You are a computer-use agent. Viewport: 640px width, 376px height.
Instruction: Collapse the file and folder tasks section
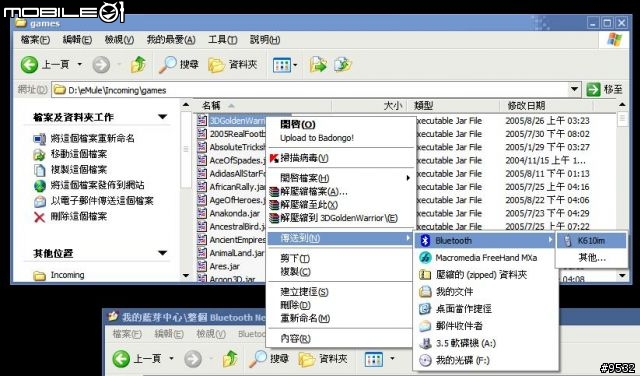162,117
